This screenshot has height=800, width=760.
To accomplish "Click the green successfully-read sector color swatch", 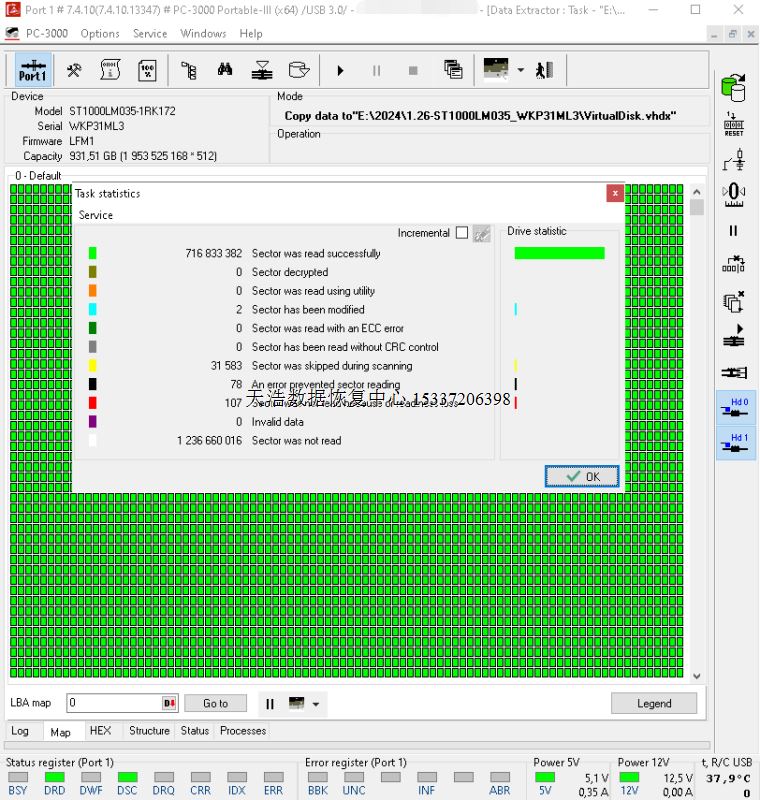I will (x=93, y=254).
